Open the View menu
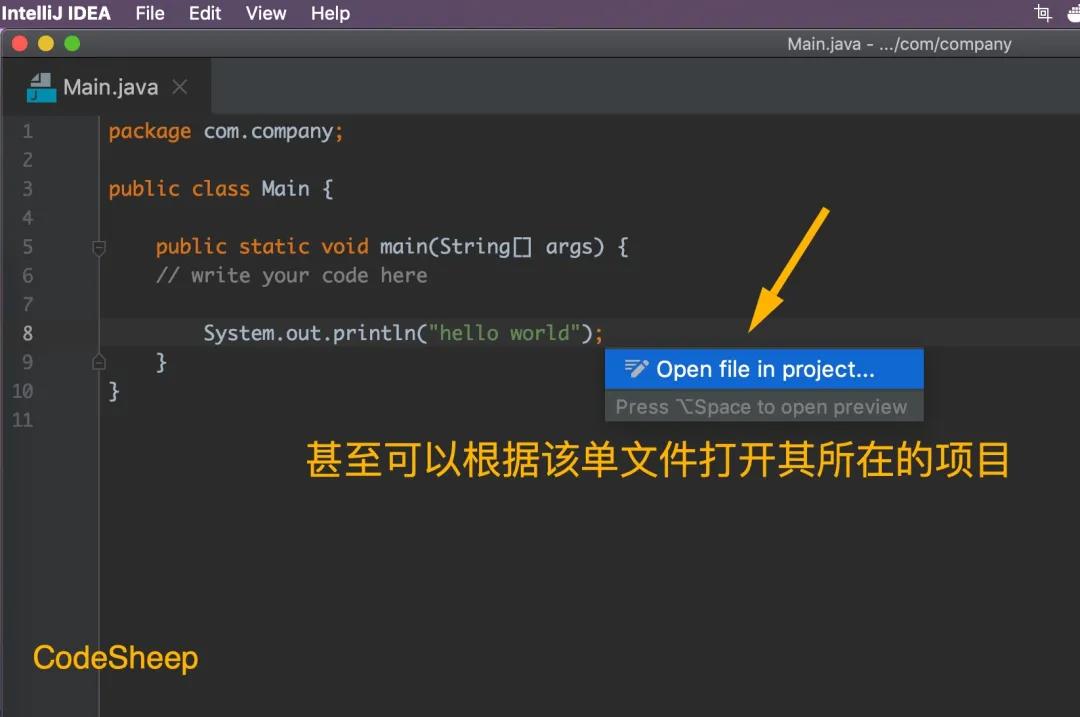 (266, 13)
